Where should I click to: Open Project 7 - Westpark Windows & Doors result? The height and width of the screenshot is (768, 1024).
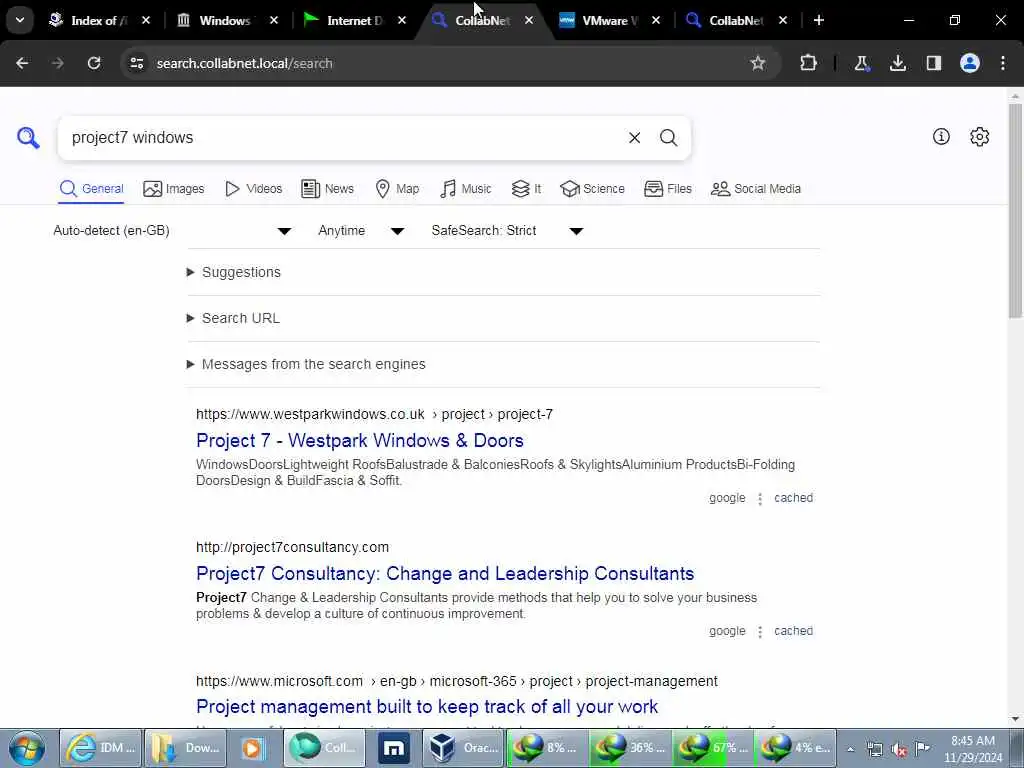pos(360,441)
